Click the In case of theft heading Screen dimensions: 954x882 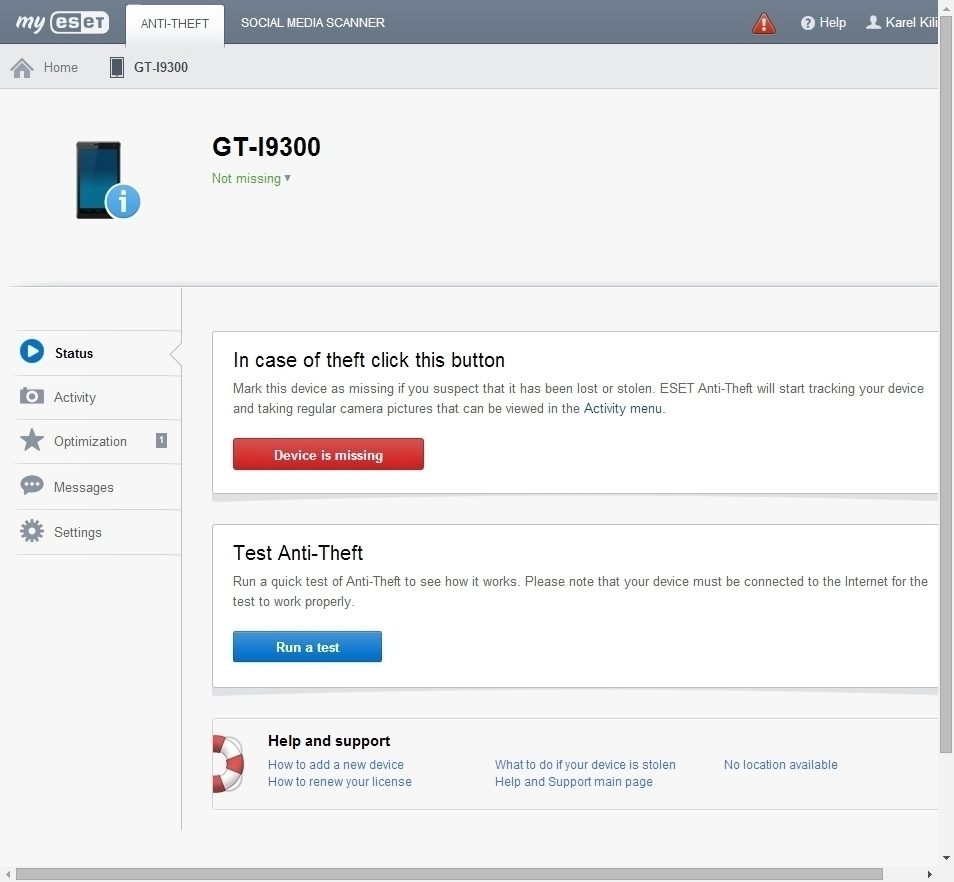click(x=369, y=360)
